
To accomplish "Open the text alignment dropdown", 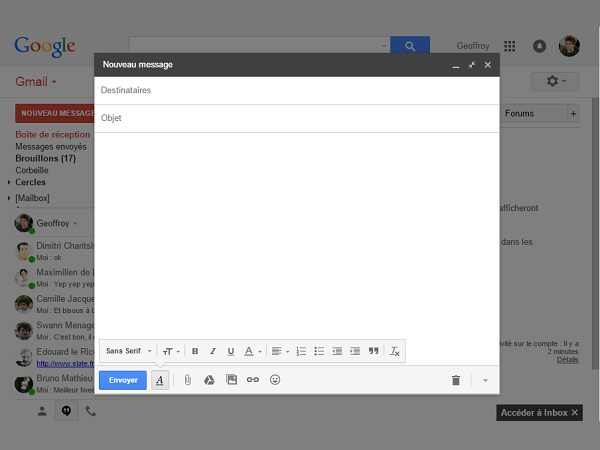I will pyautogui.click(x=280, y=351).
